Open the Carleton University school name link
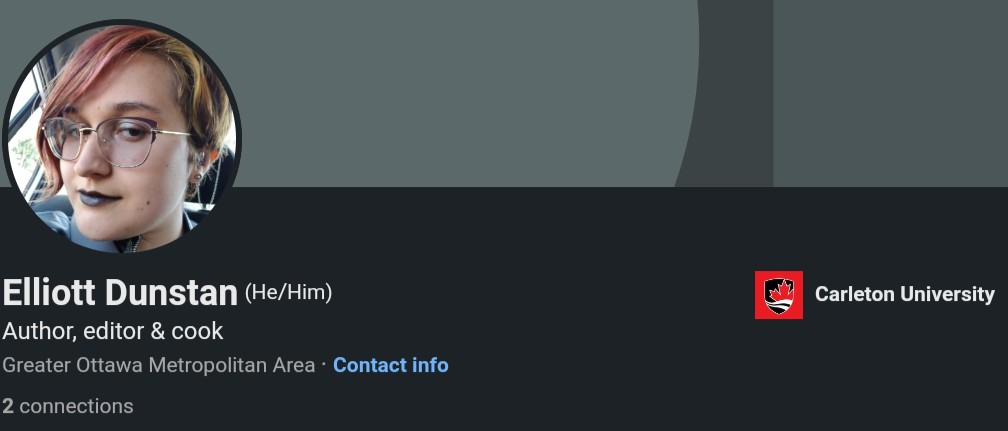Image resolution: width=1008 pixels, height=431 pixels. click(x=904, y=294)
